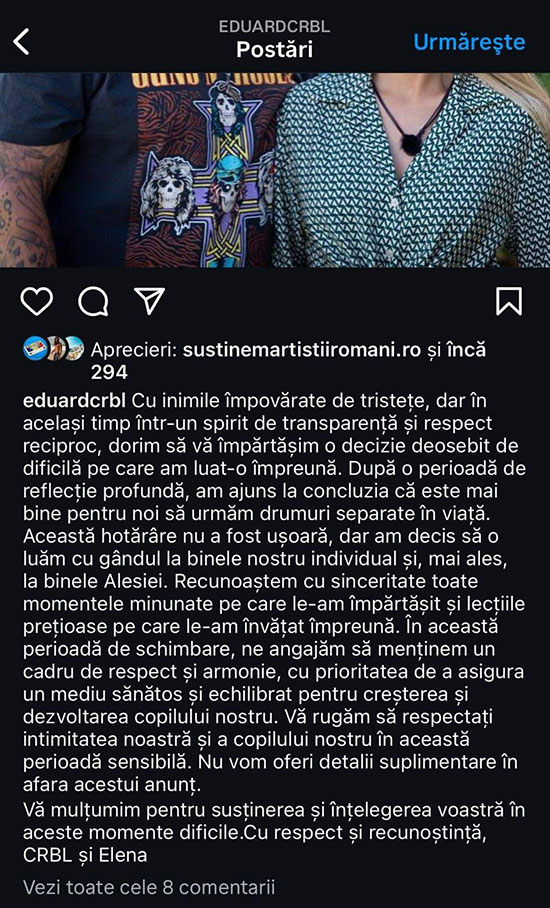This screenshot has width=550, height=908.
Task: View all 8 comments link
Action: click(149, 887)
